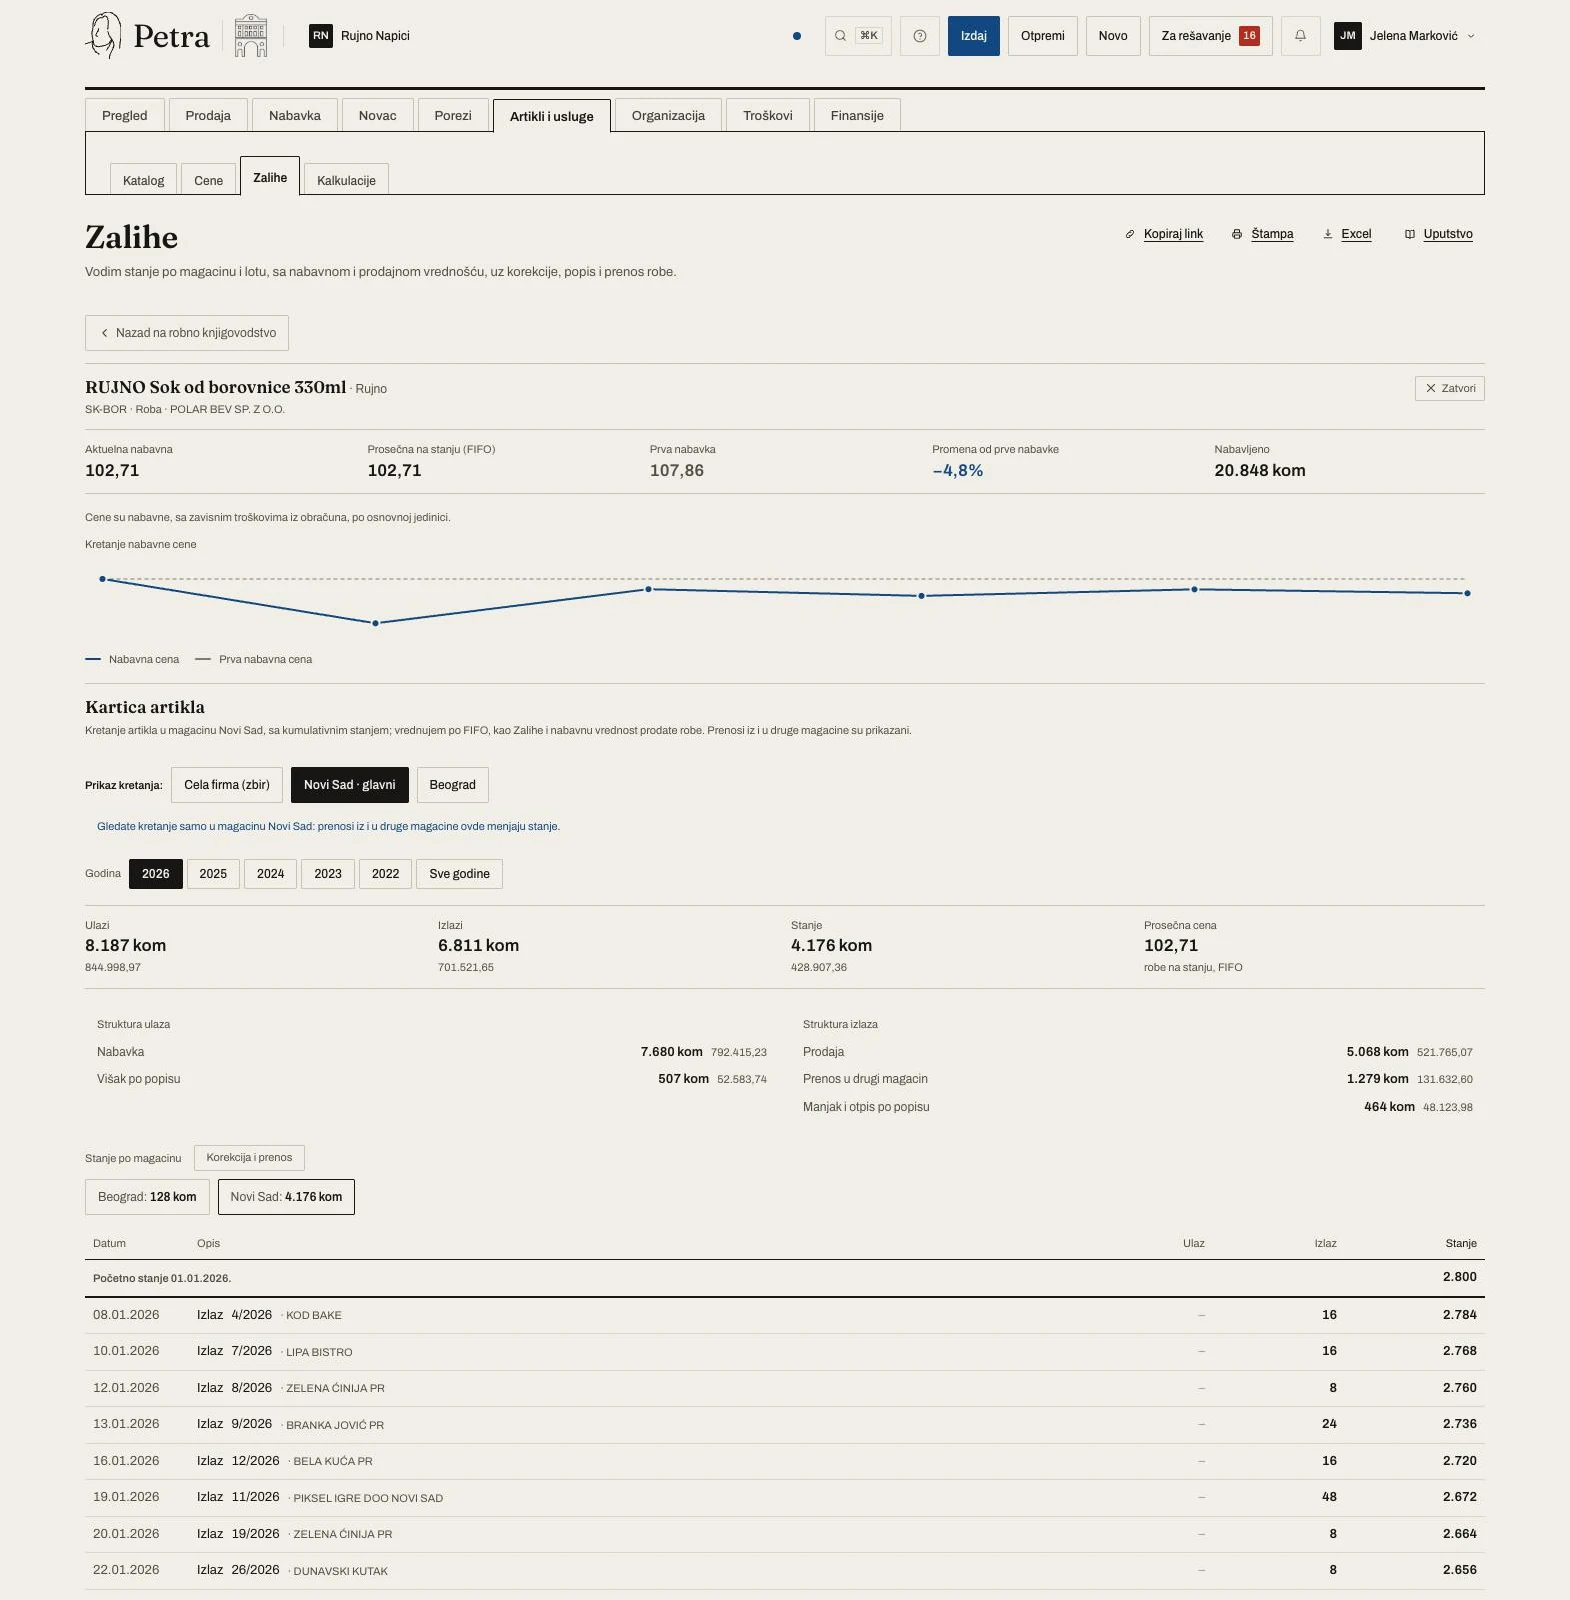Click the JM user avatar
Image resolution: width=1570 pixels, height=1600 pixels.
1348,36
